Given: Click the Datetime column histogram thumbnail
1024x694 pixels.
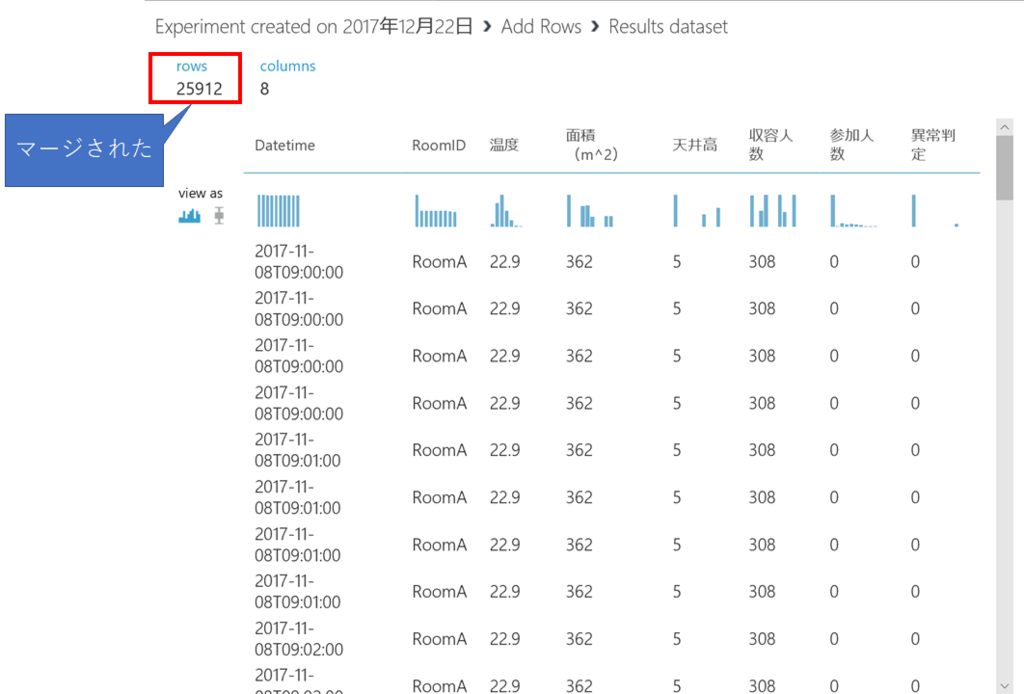Looking at the screenshot, I should tap(278, 211).
